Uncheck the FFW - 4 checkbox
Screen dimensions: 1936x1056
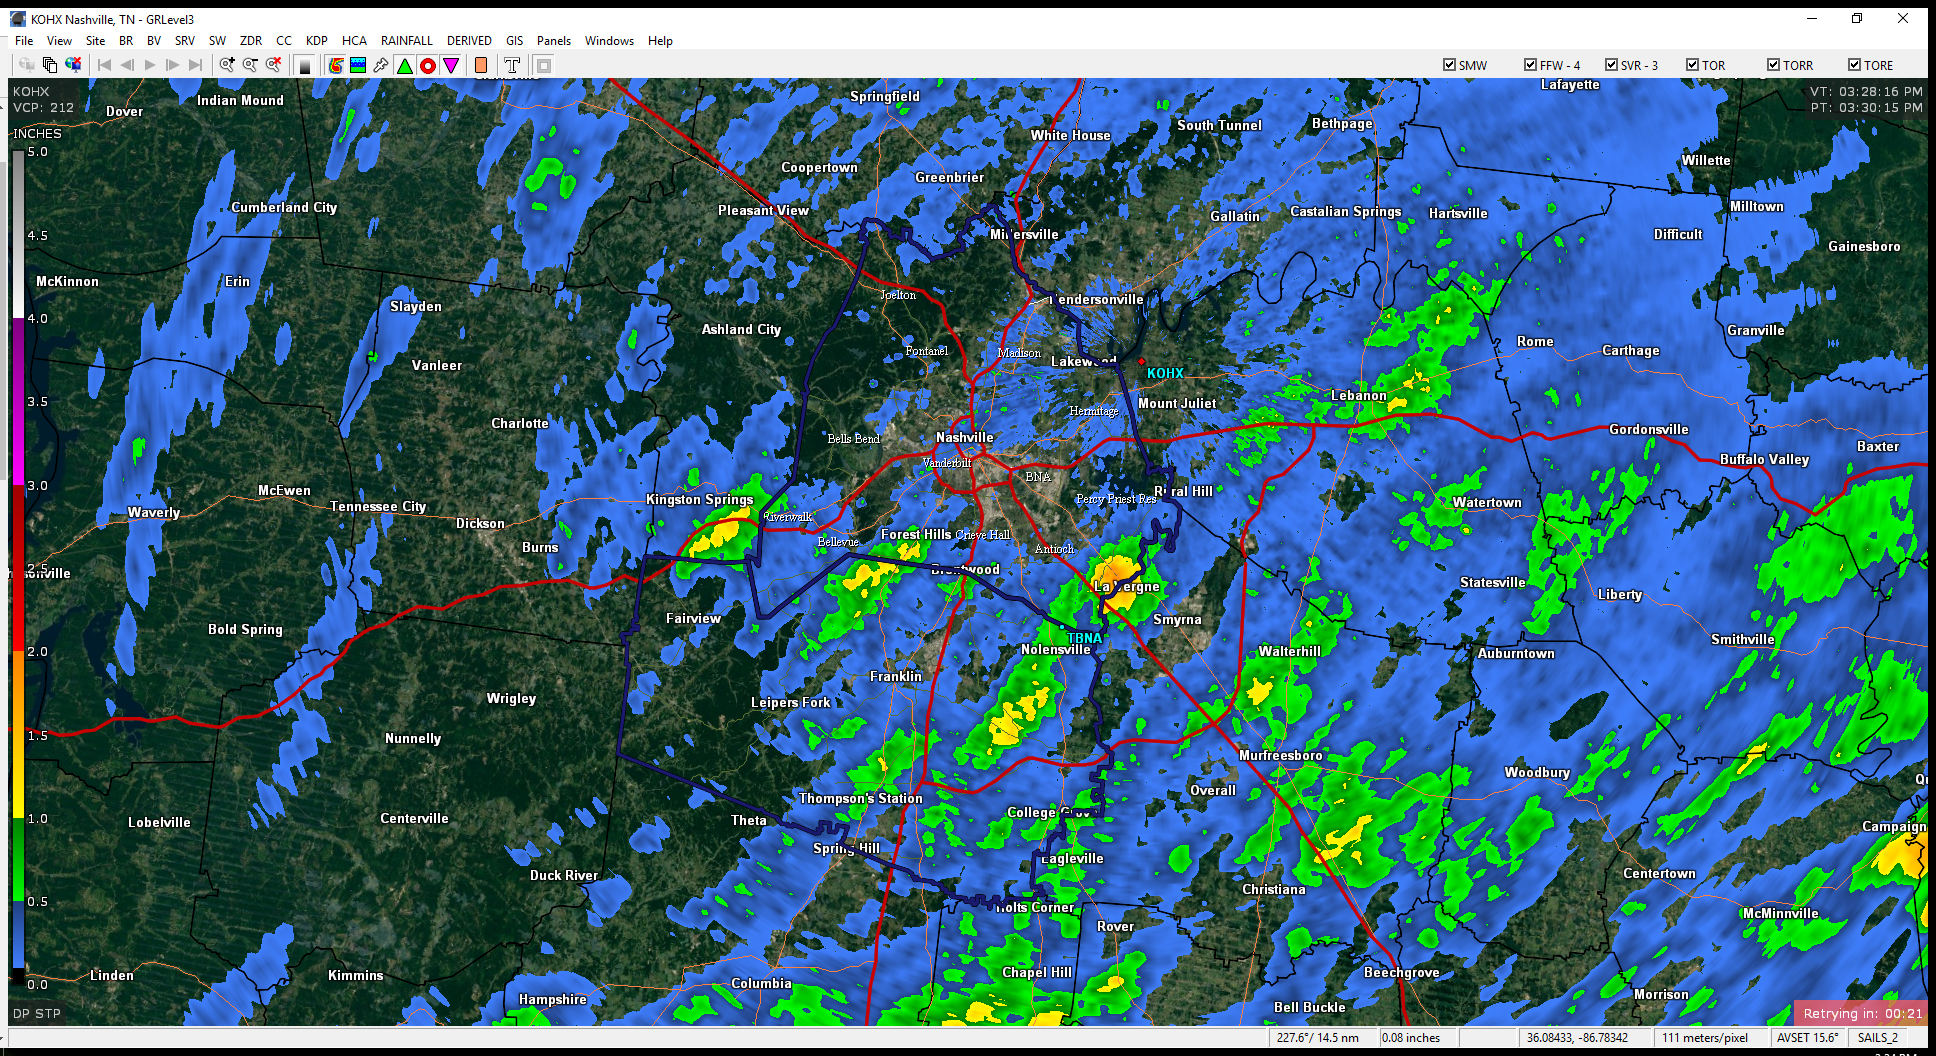pos(1530,65)
